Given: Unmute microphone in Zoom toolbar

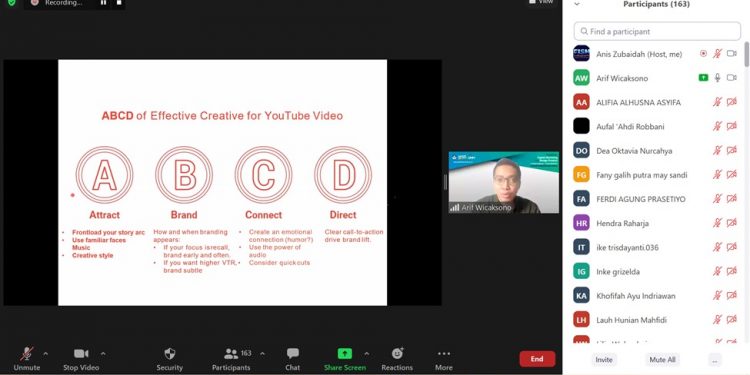Looking at the screenshot, I should 27,359.
